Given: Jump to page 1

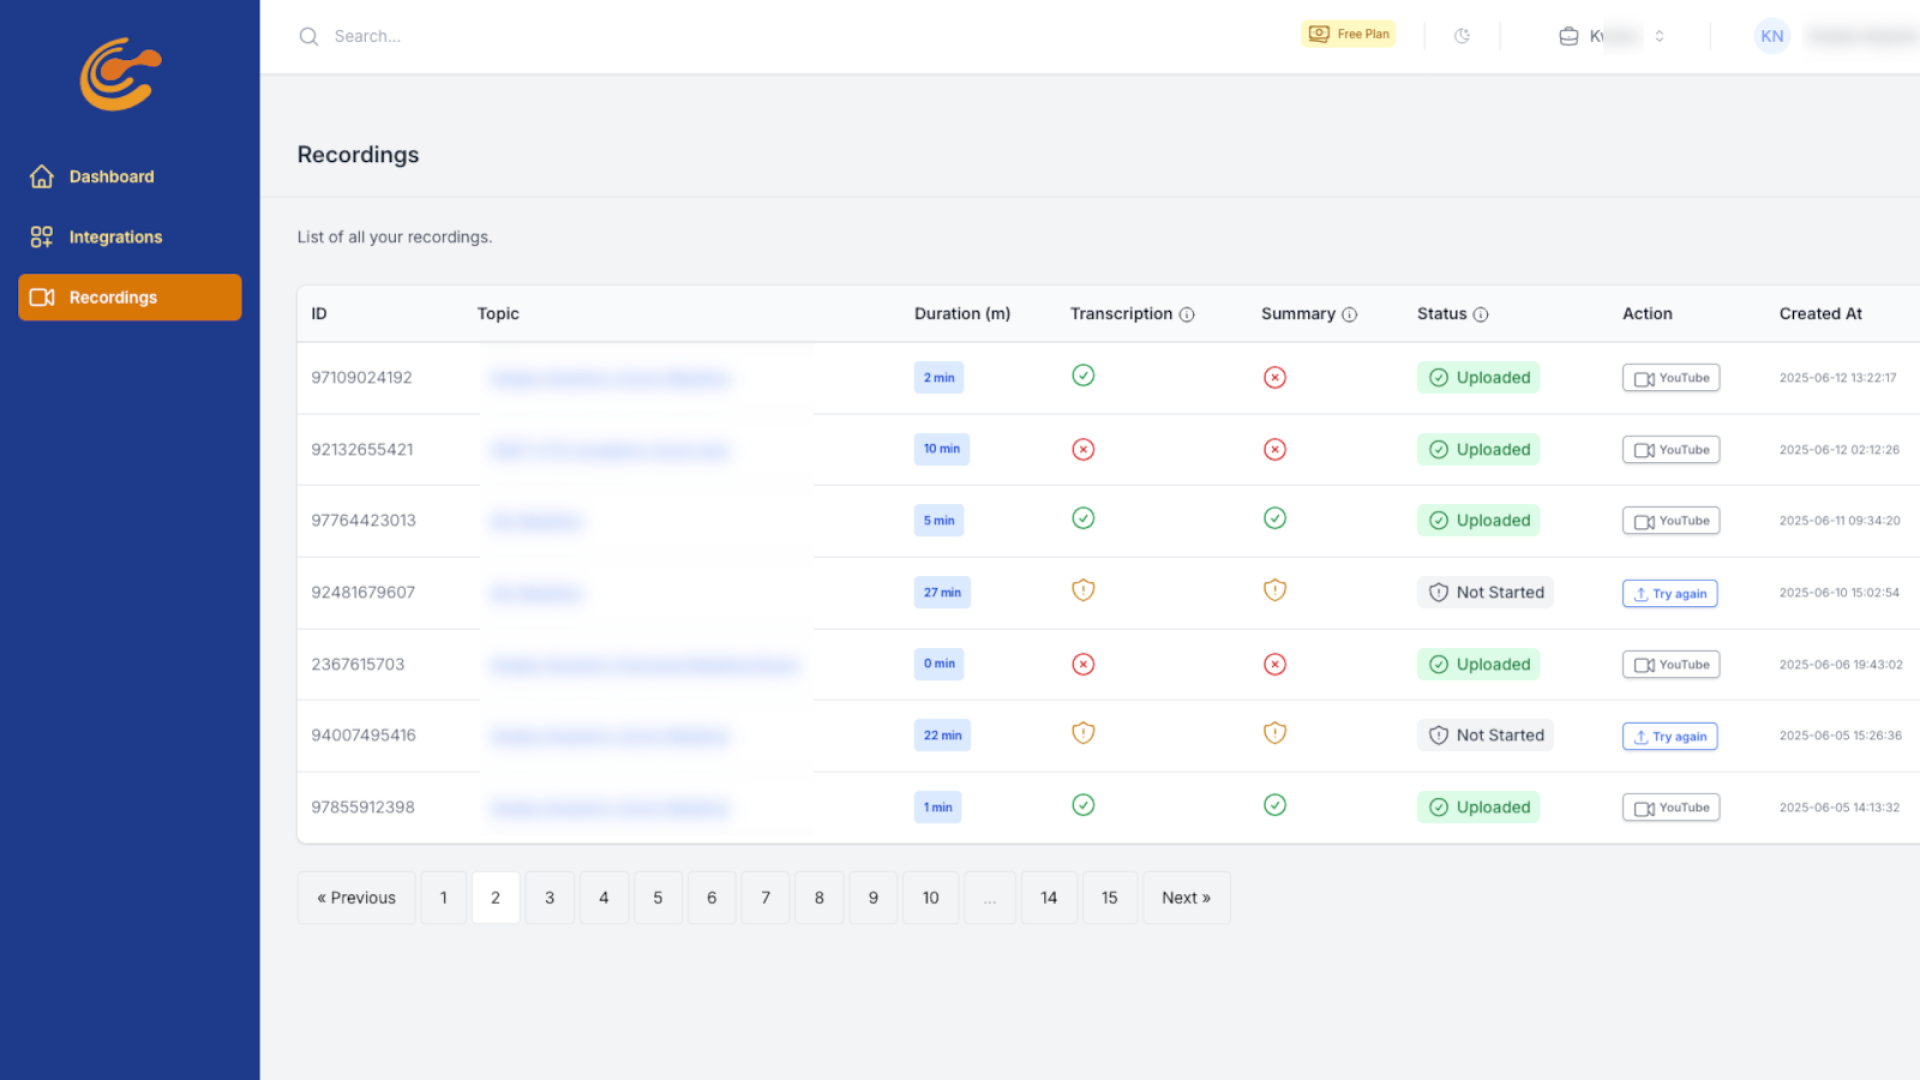Looking at the screenshot, I should (x=443, y=898).
